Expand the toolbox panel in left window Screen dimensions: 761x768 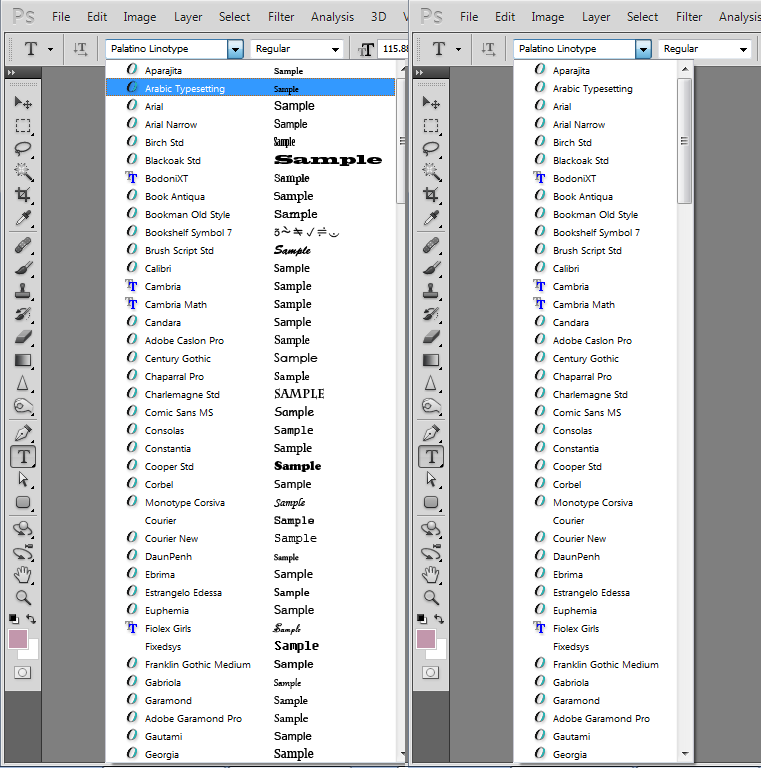[x=12, y=72]
